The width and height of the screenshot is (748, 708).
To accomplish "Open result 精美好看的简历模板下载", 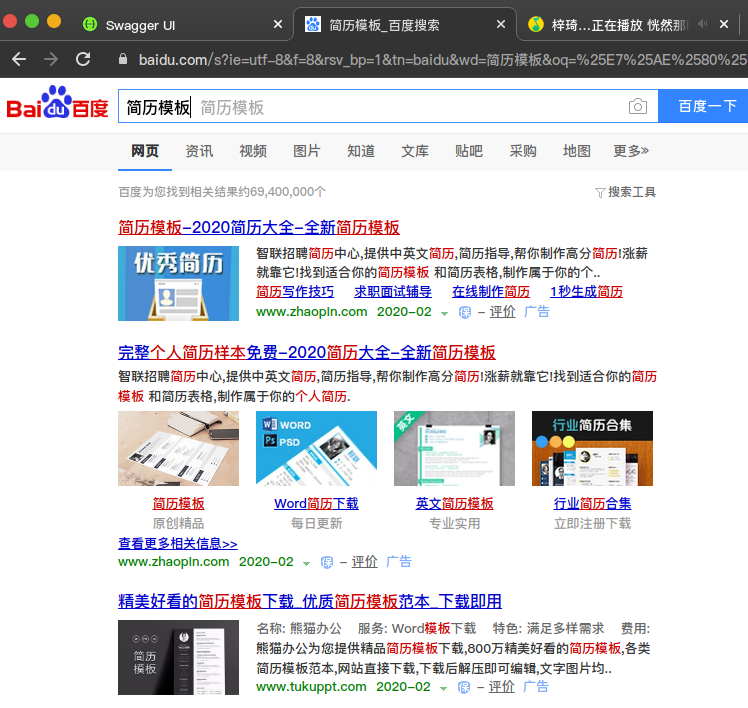I will [x=310, y=602].
